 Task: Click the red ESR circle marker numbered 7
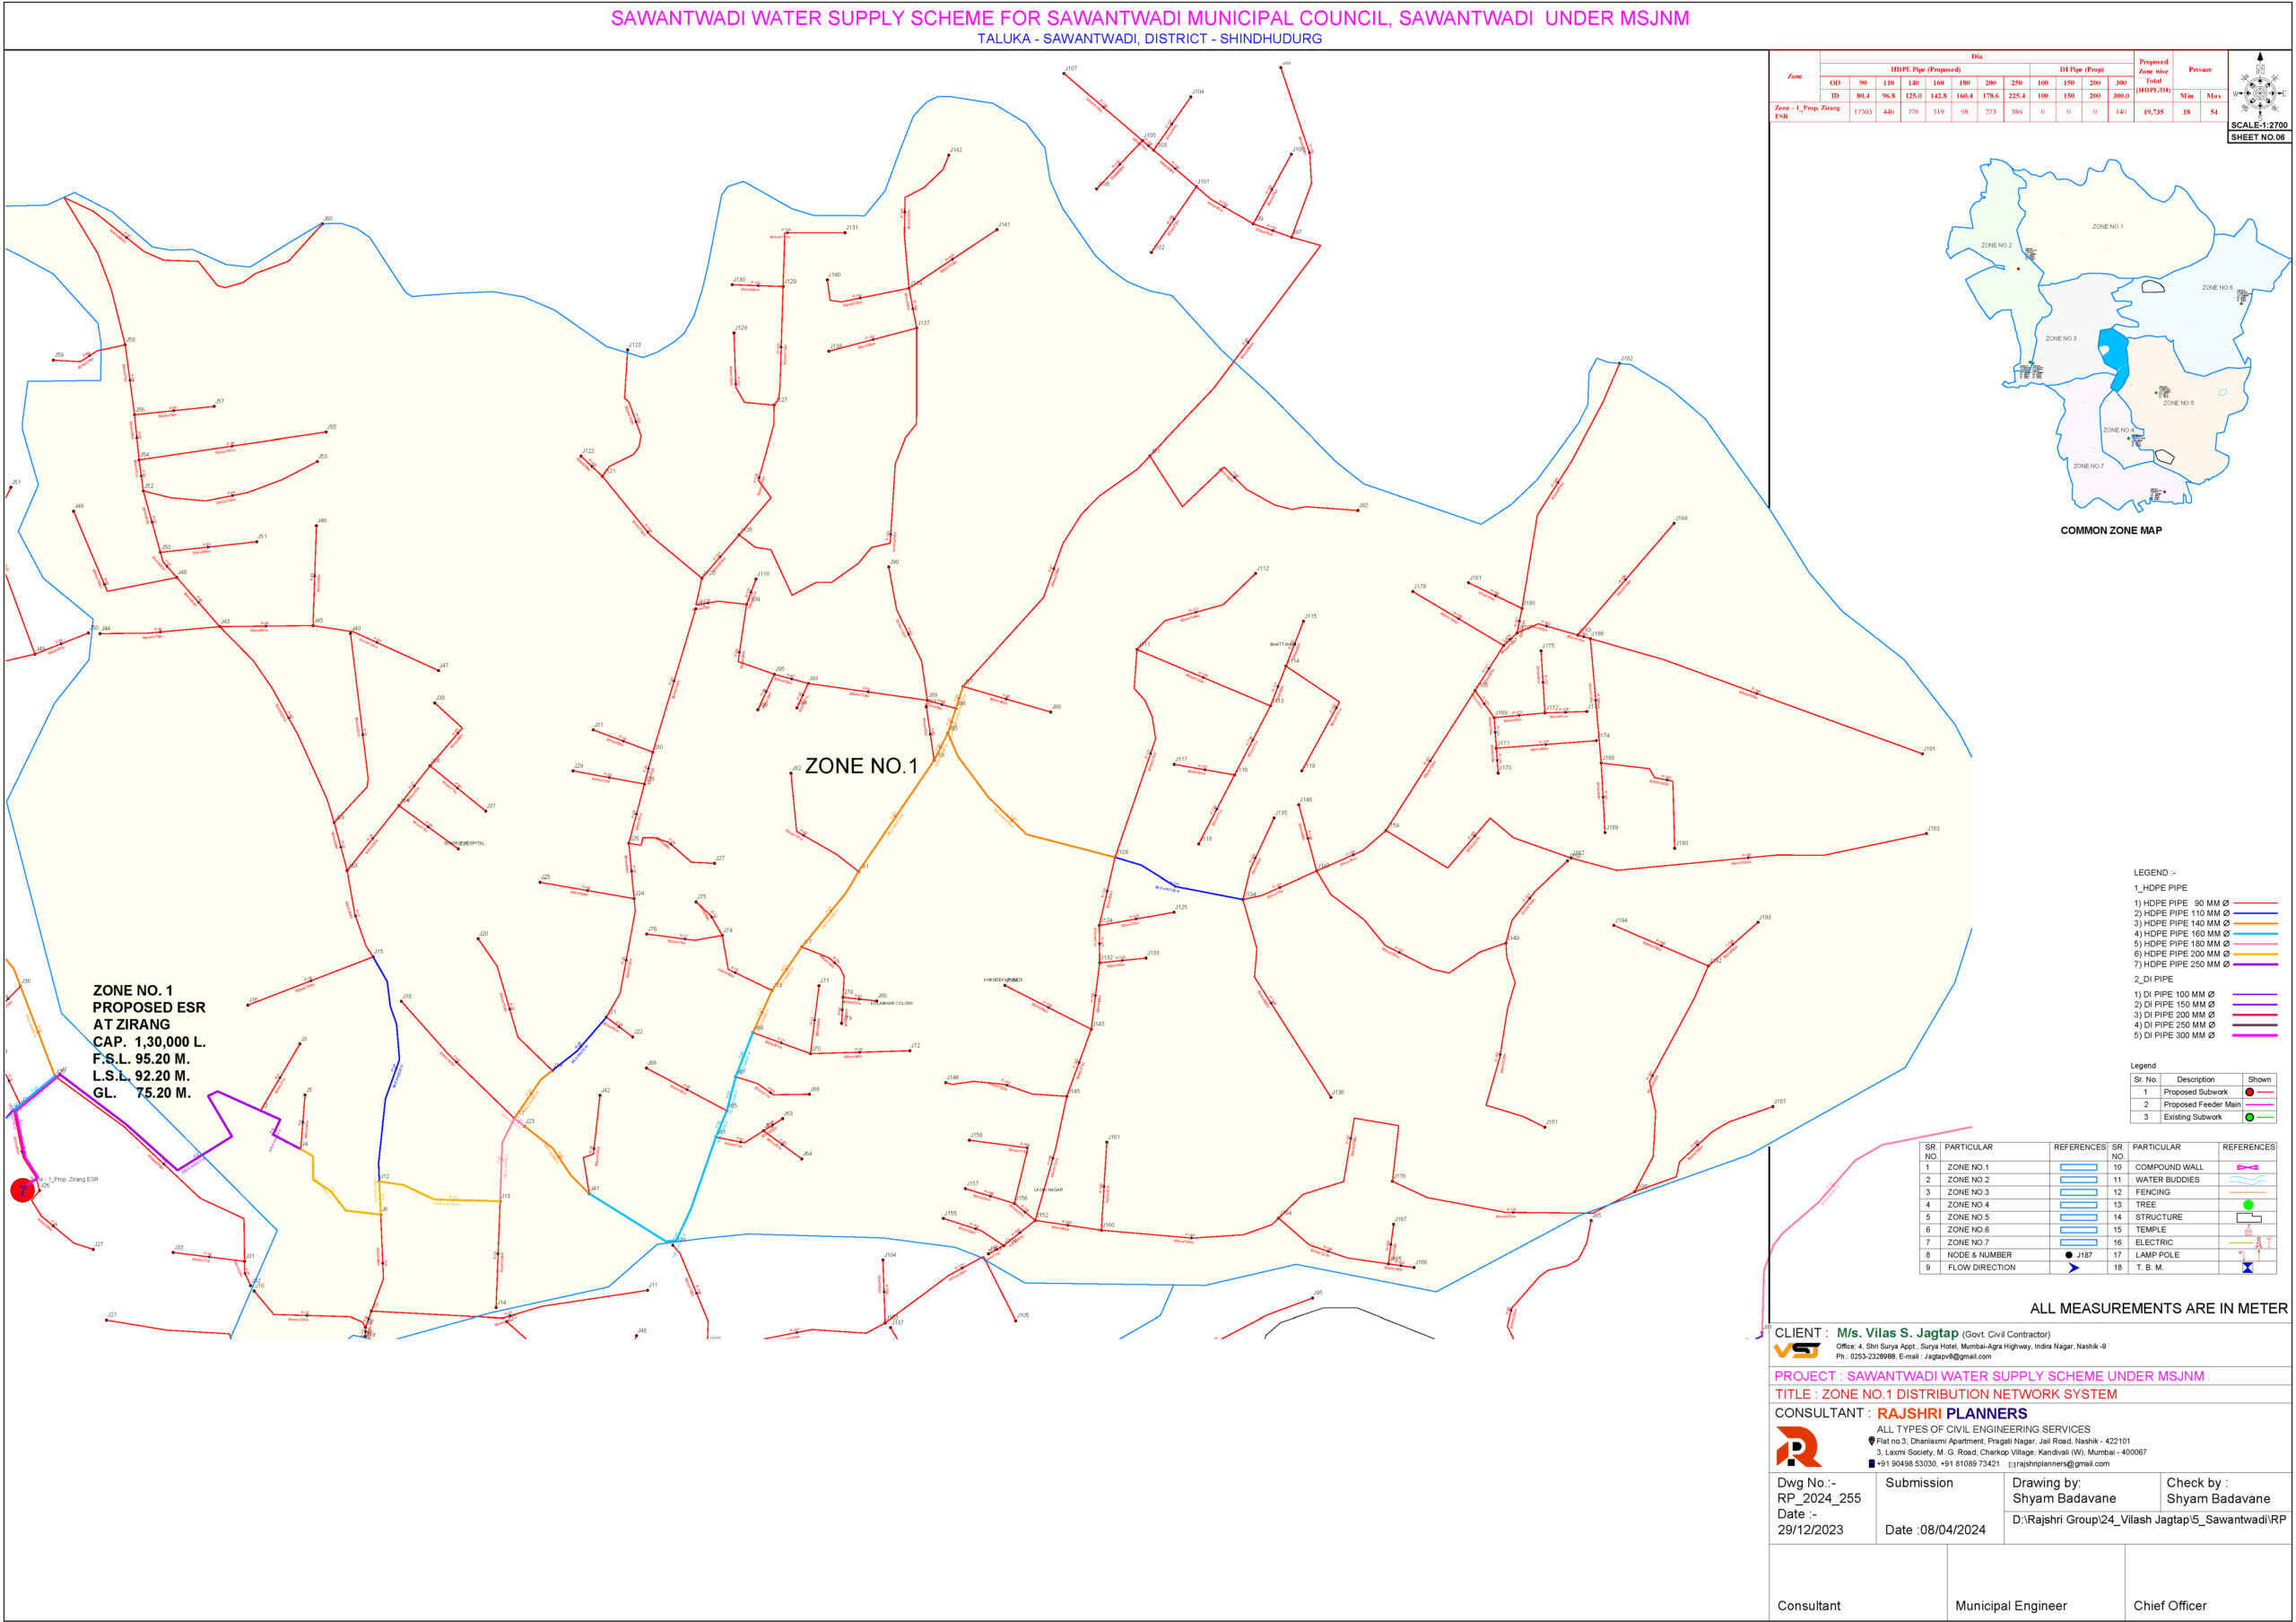pyautogui.click(x=22, y=1190)
